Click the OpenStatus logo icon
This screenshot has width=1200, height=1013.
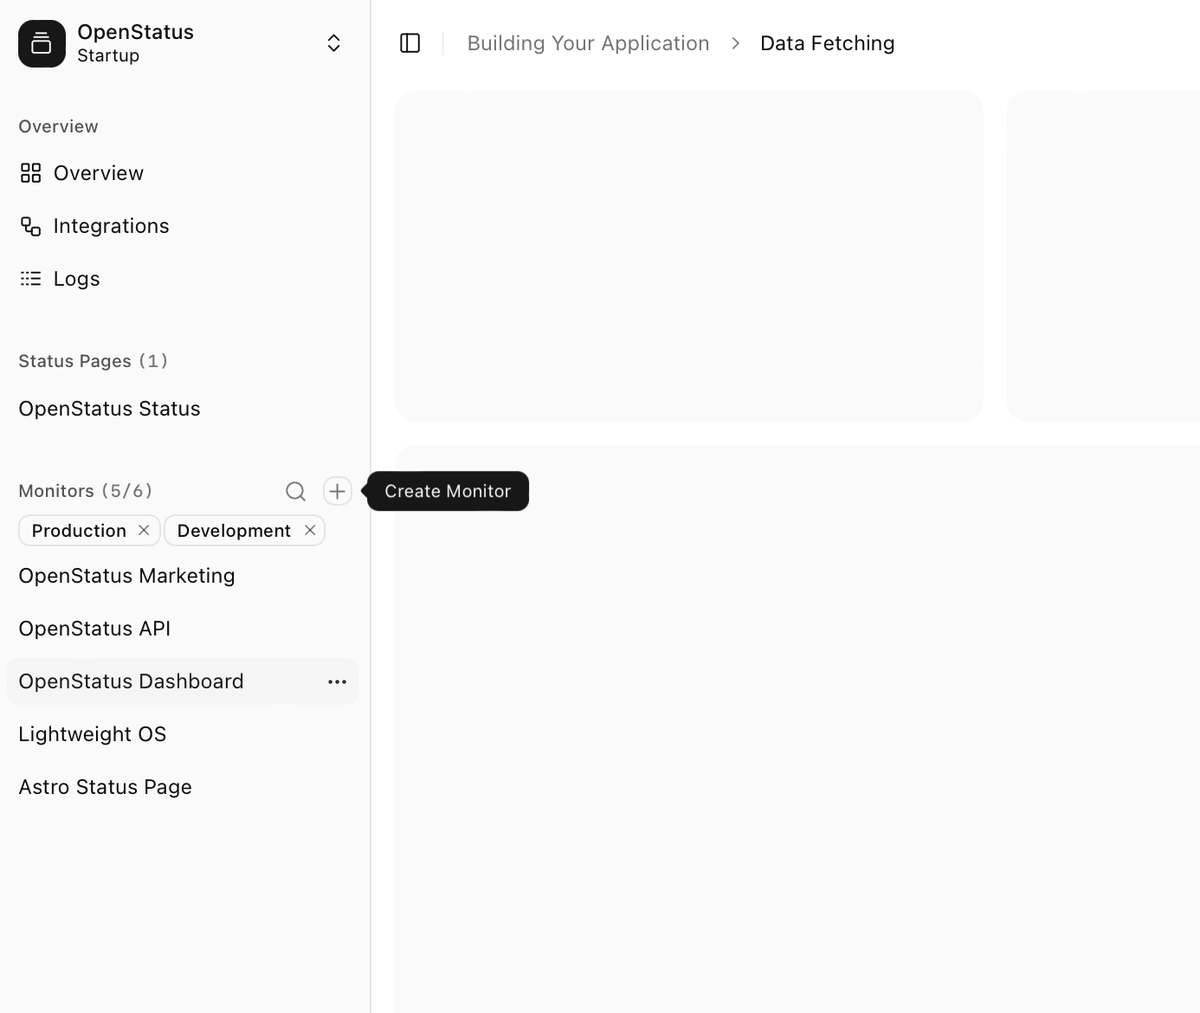[42, 44]
